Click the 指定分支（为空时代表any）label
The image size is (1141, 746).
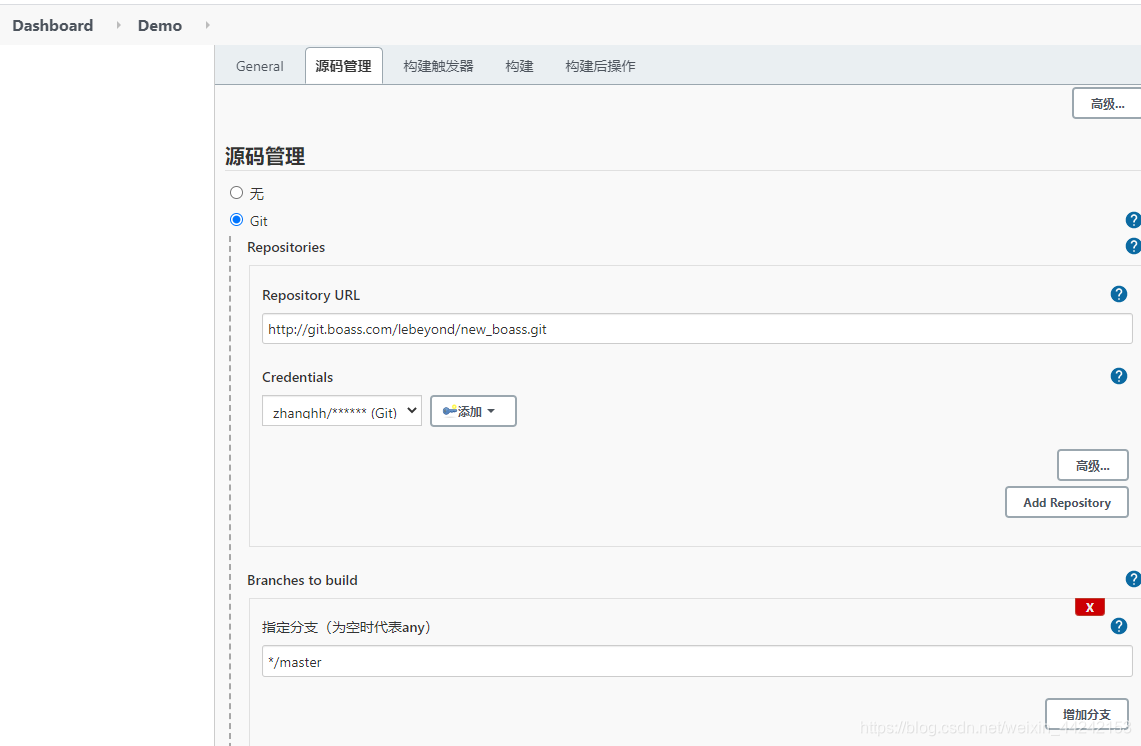click(348, 627)
